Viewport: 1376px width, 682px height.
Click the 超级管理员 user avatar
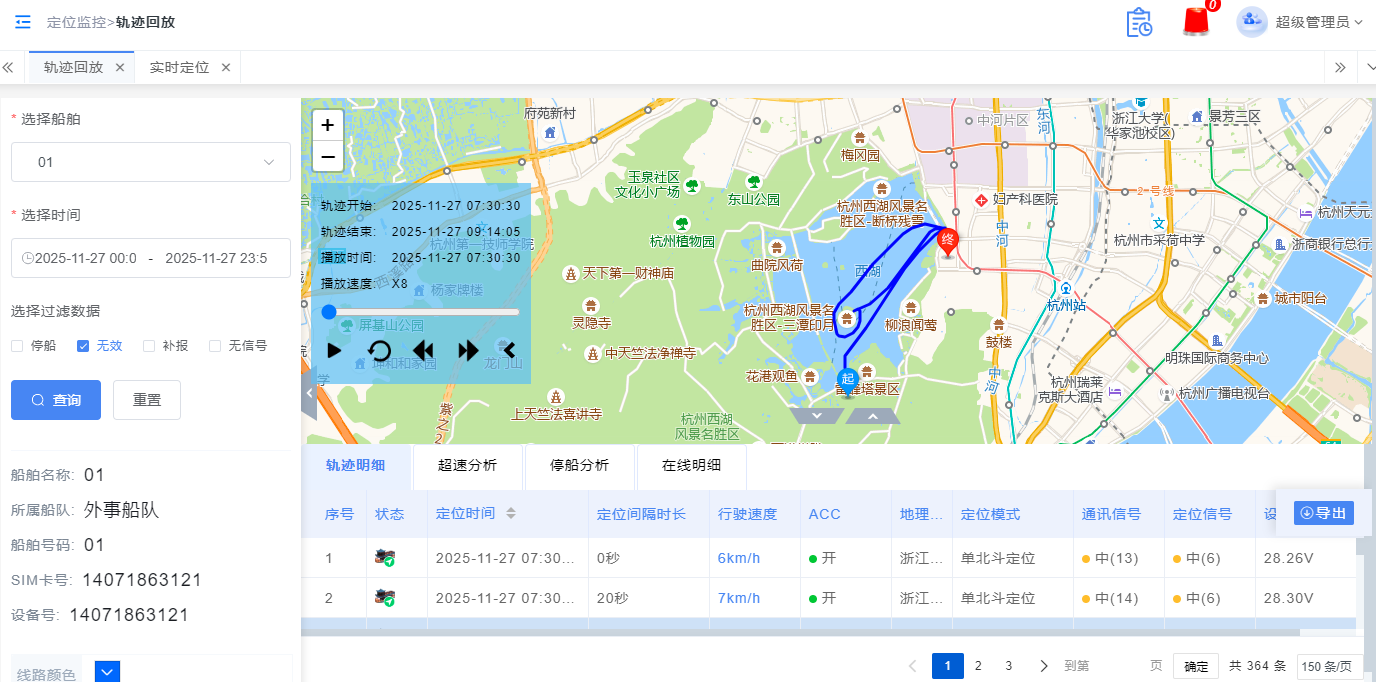(x=1252, y=22)
